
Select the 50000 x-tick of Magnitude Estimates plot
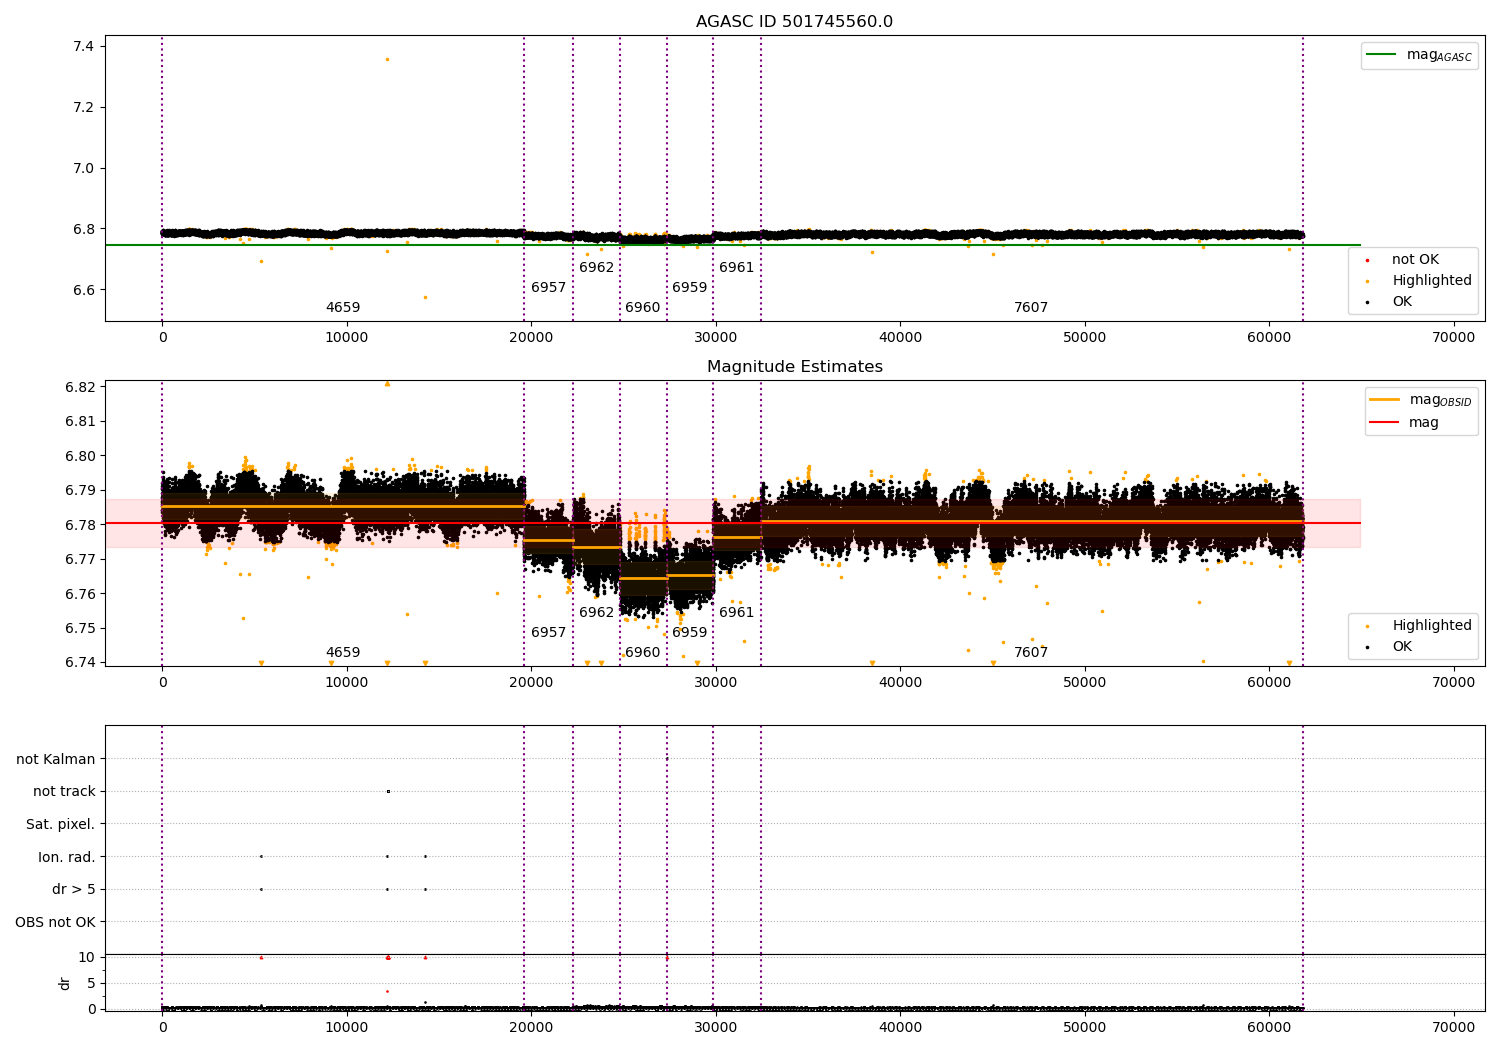(1084, 683)
